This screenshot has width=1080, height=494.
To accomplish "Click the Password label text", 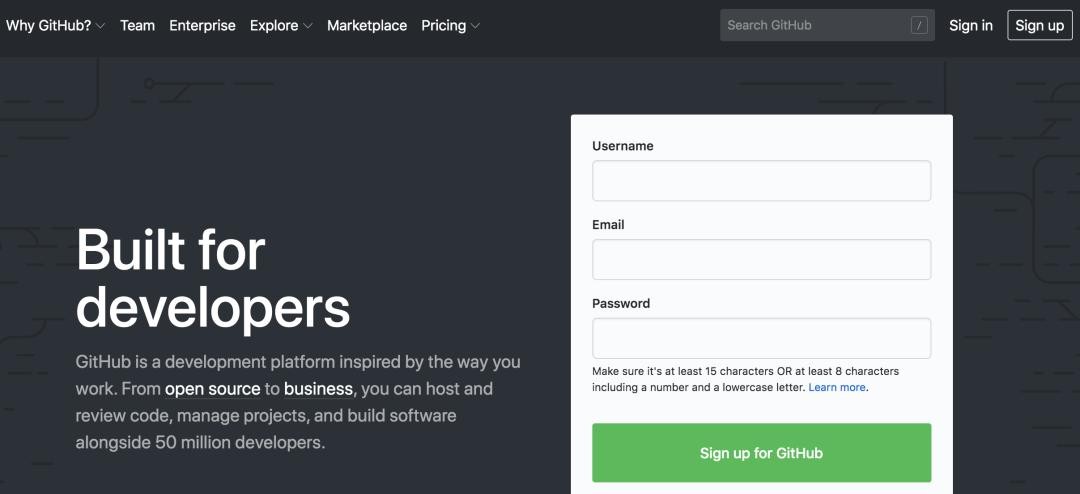I will click(621, 303).
